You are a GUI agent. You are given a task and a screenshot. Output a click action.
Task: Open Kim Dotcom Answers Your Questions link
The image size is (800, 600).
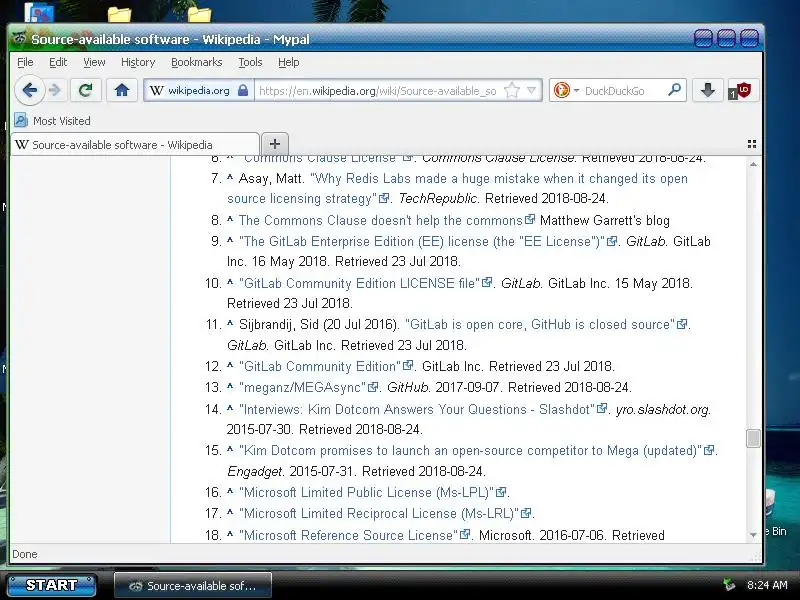coord(417,409)
